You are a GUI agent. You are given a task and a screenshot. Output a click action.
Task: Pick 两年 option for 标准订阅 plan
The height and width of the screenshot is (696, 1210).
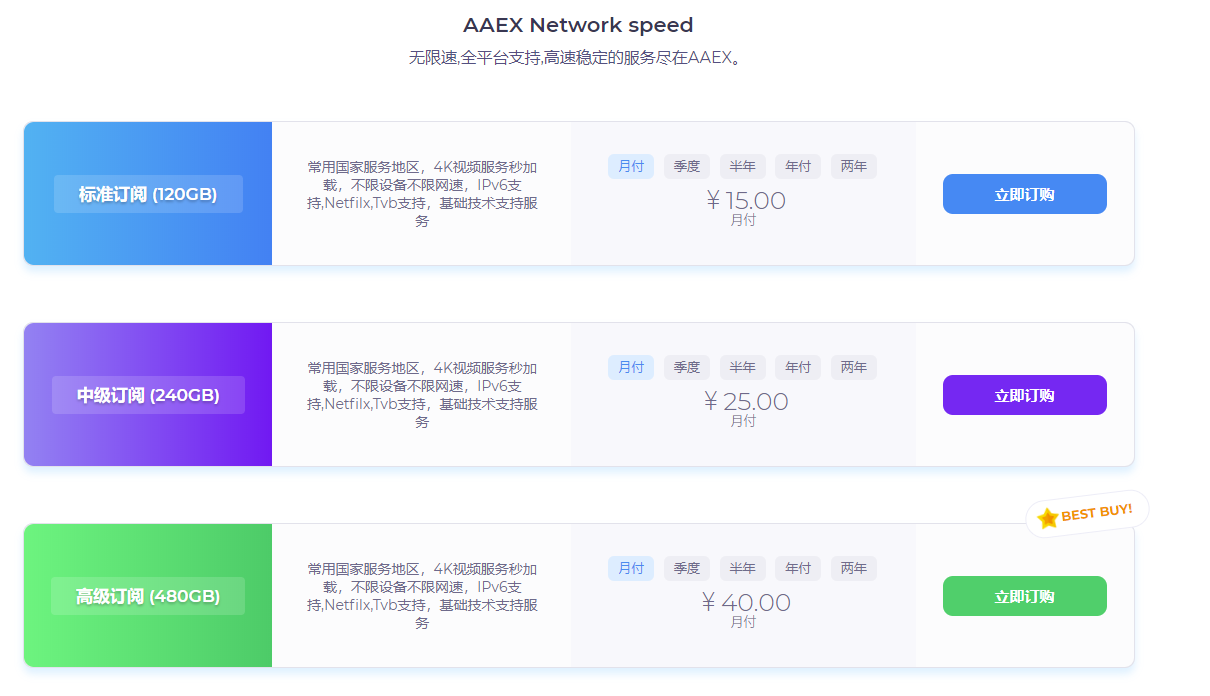[854, 166]
